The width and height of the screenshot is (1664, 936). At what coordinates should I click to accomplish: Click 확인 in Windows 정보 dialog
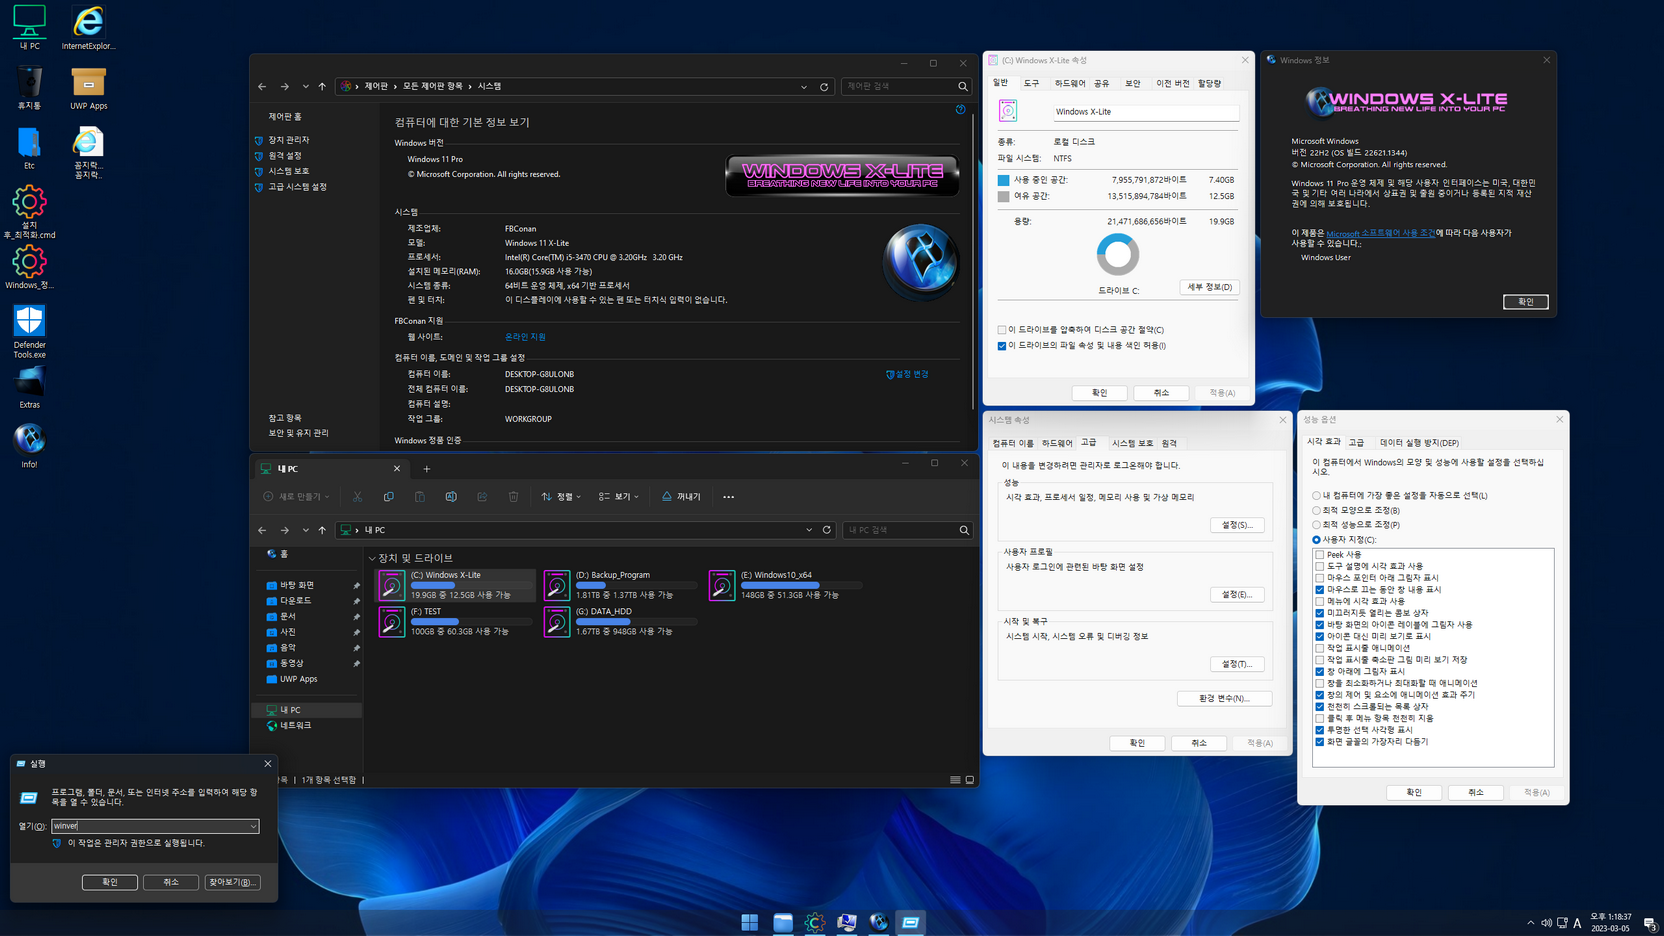[1525, 302]
